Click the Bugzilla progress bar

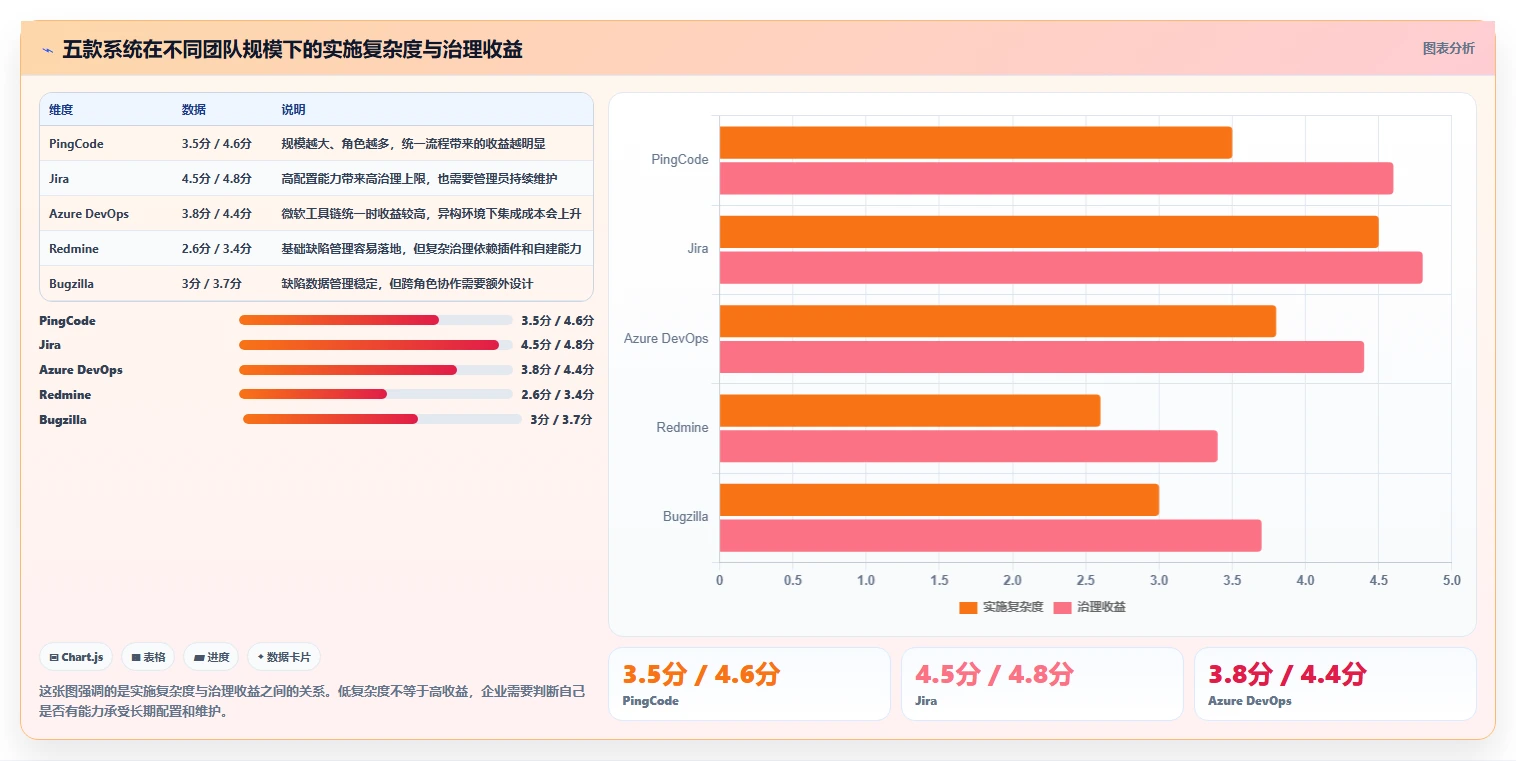[382, 419]
